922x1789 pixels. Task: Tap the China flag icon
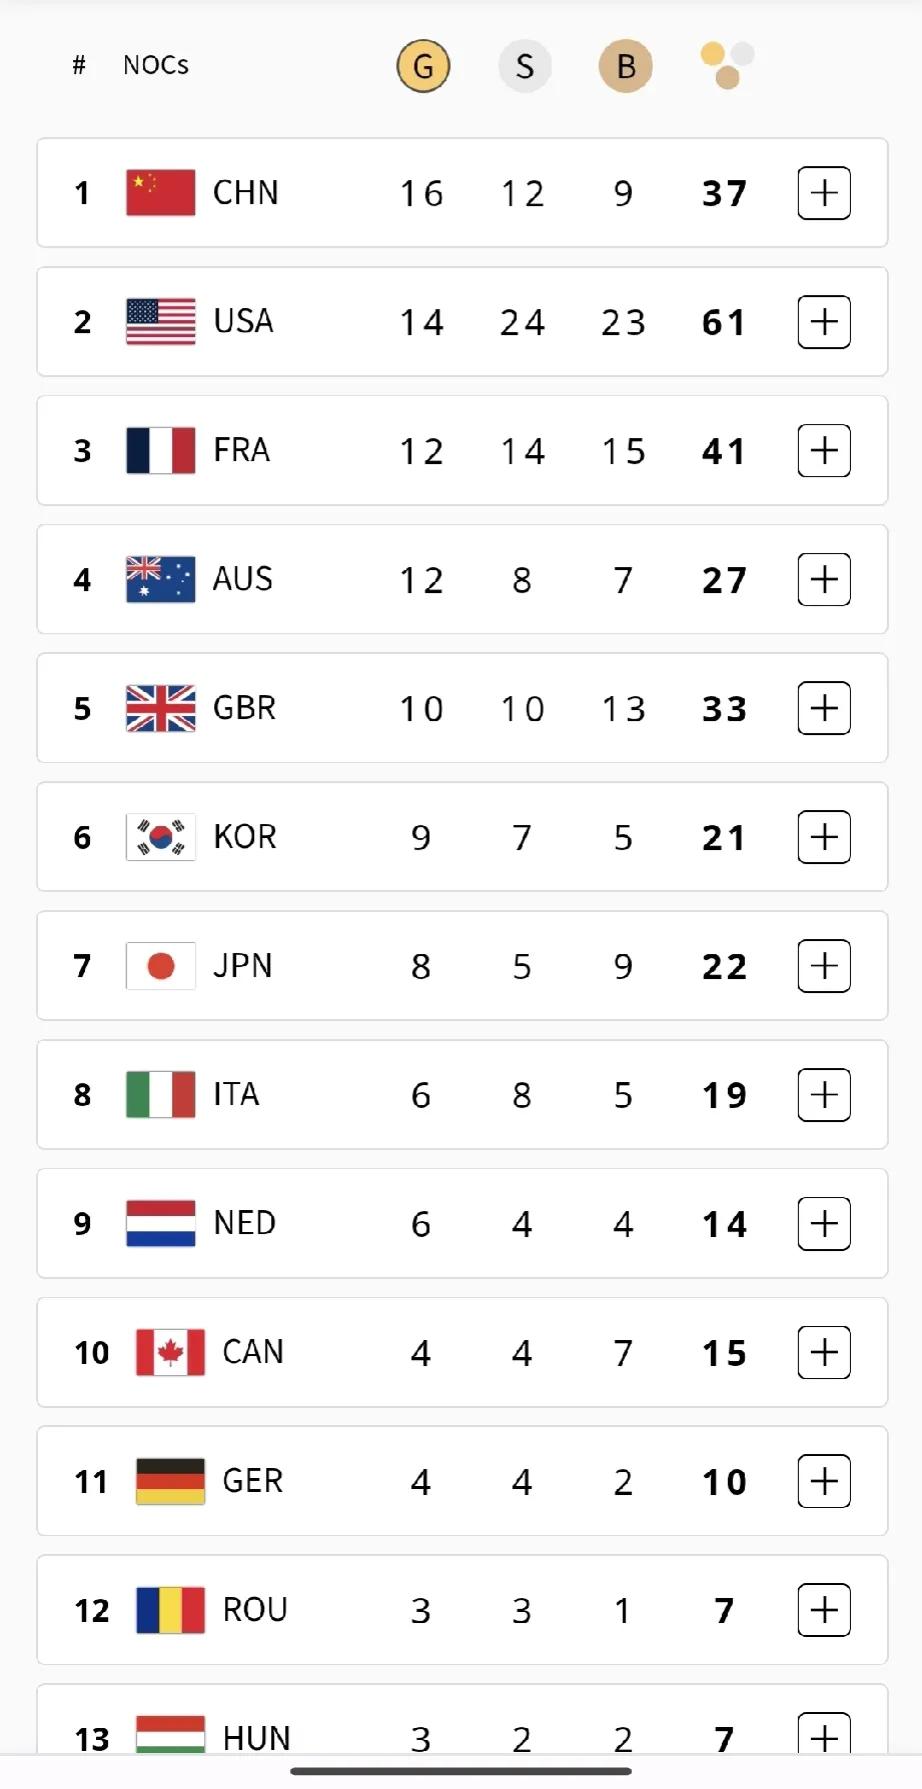pyautogui.click(x=161, y=193)
